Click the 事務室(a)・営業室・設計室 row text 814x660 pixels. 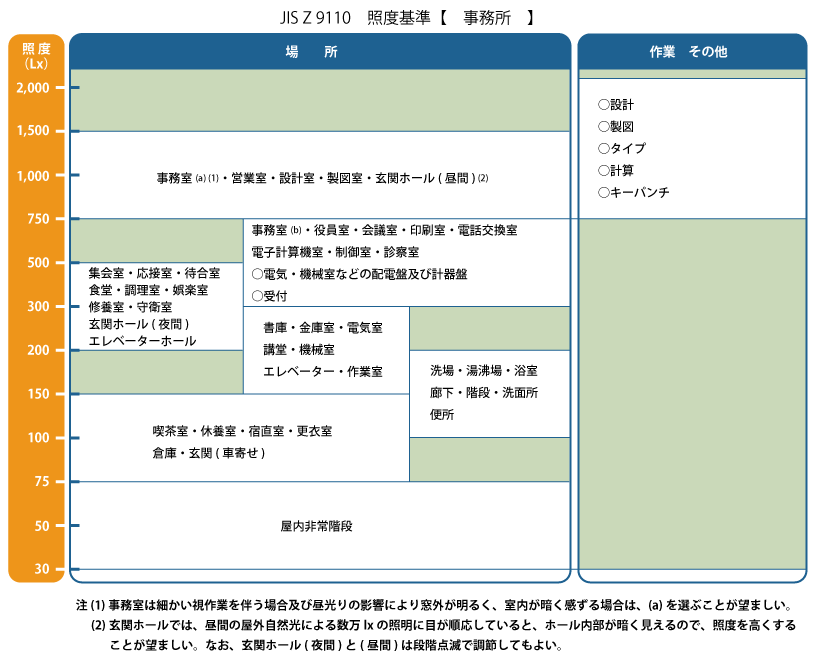pos(322,178)
